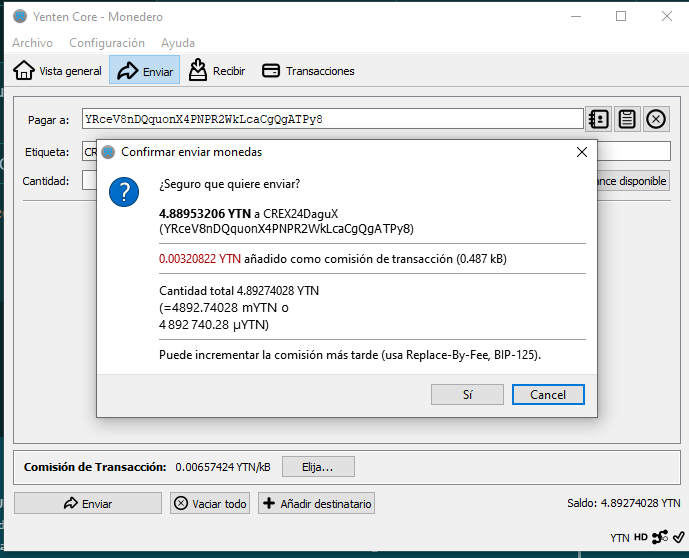The image size is (689, 558).
Task: Click the blue question mark icon
Action: [124, 192]
